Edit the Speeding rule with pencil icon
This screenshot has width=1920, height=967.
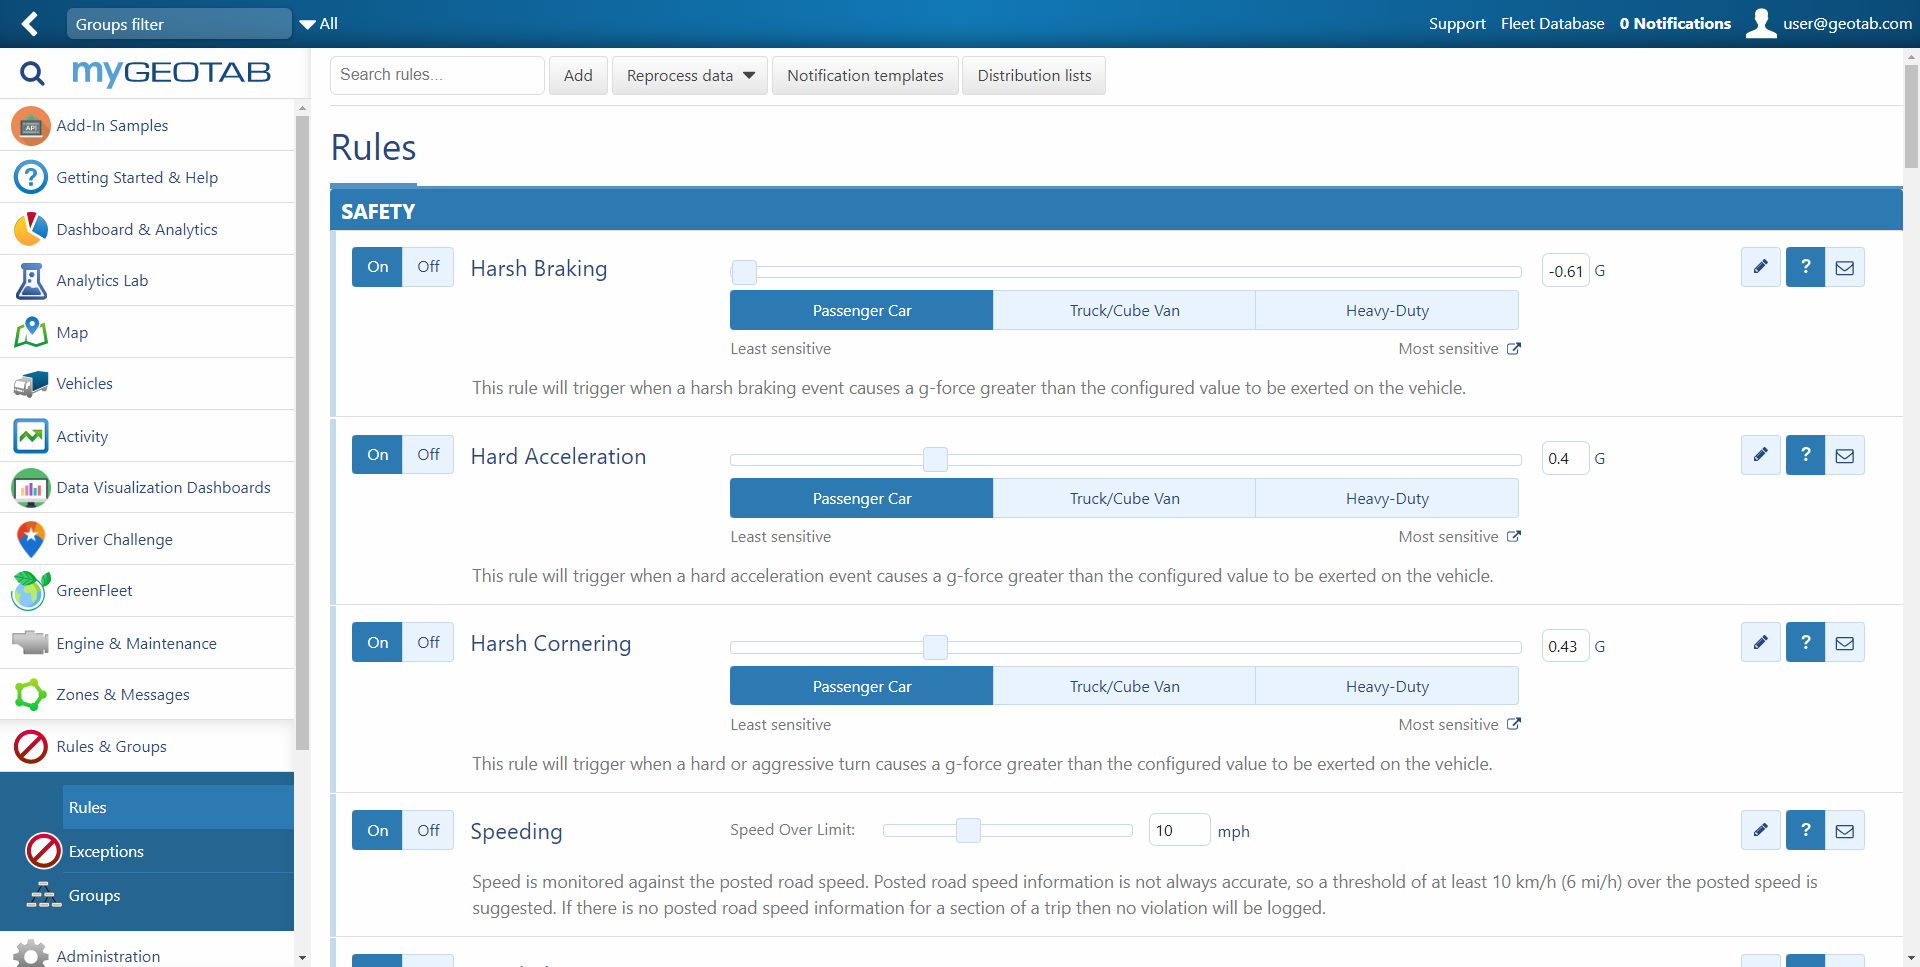coord(1760,830)
